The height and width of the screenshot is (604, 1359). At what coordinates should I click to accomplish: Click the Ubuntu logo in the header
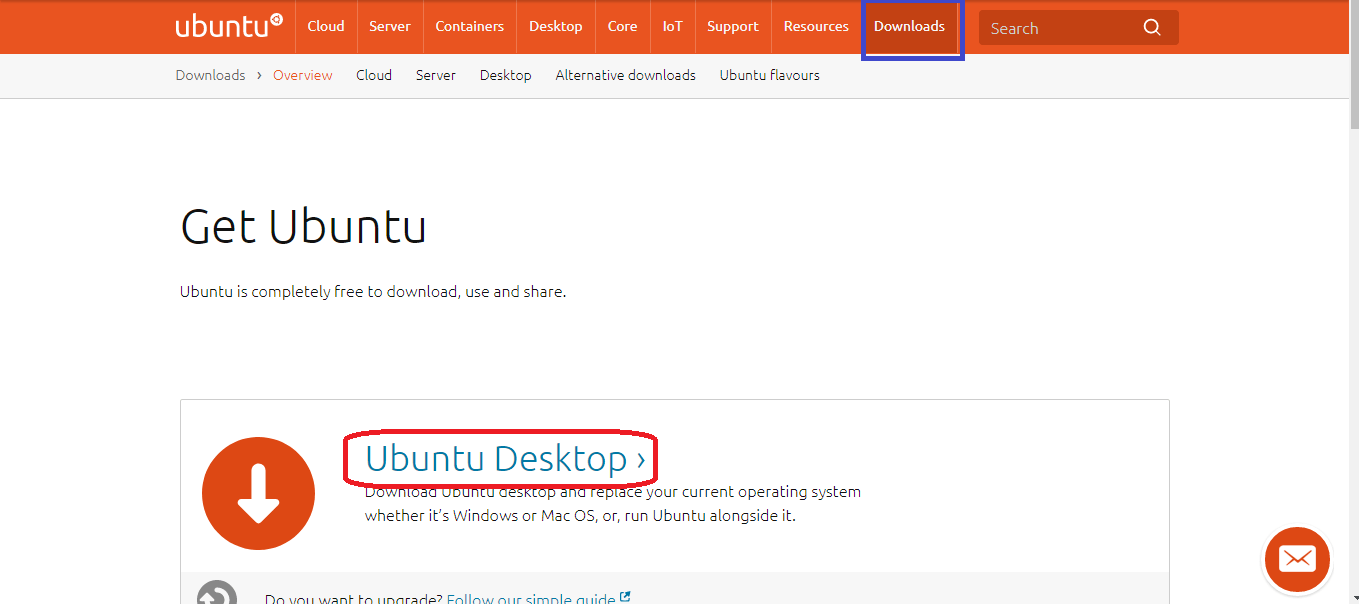point(229,25)
